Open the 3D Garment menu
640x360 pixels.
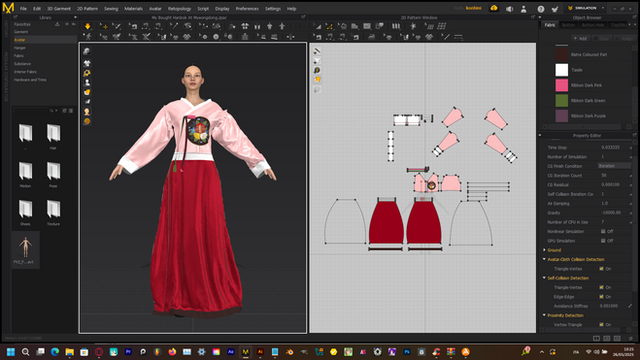point(59,9)
